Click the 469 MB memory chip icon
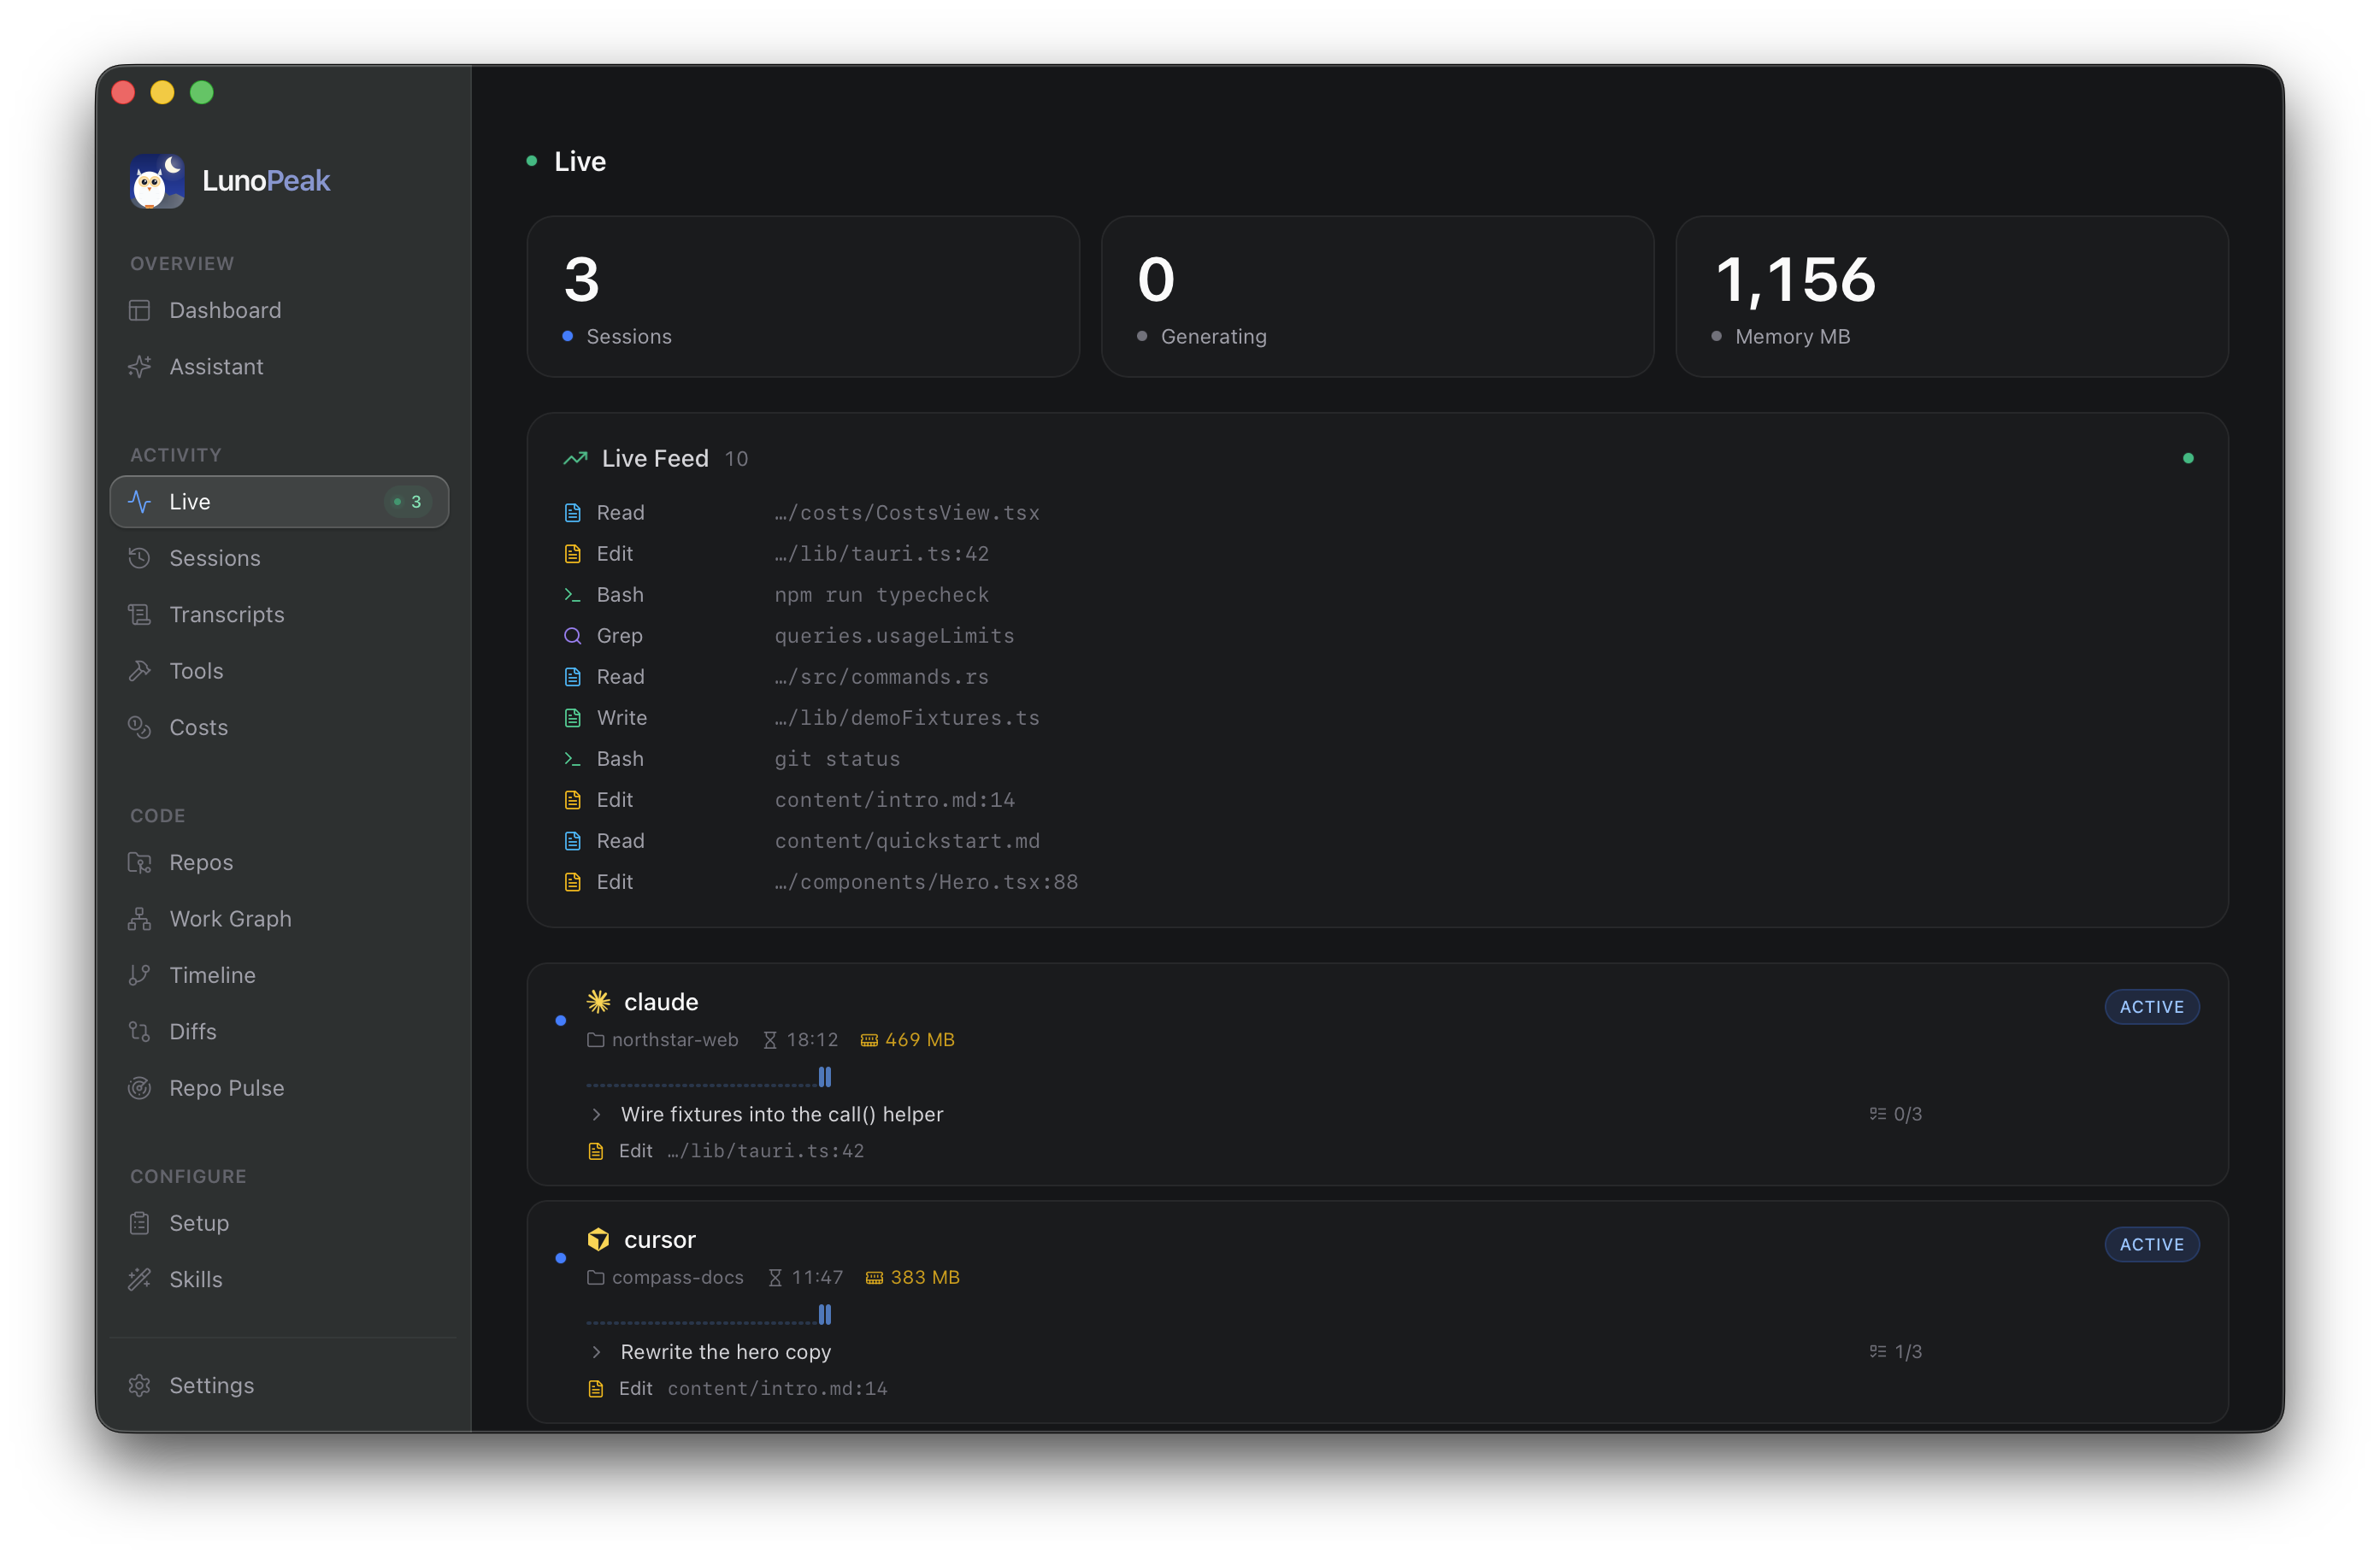Screen dimensions: 2380x1559 coord(869,1040)
